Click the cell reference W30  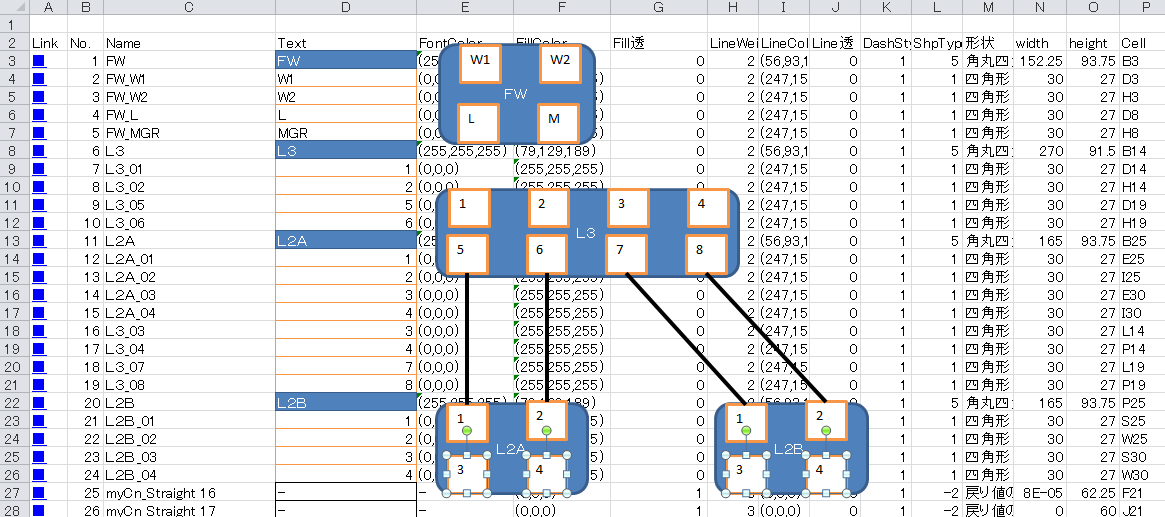tap(1143, 475)
